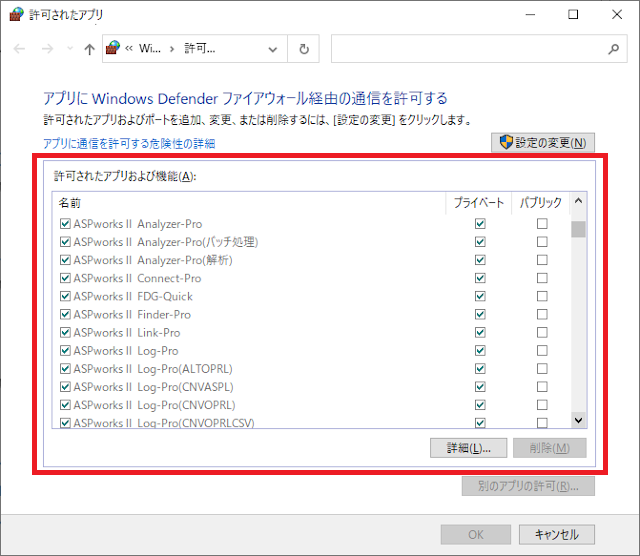Click the list scroll down arrow
Viewport: 640px width, 556px height.
coord(578,420)
